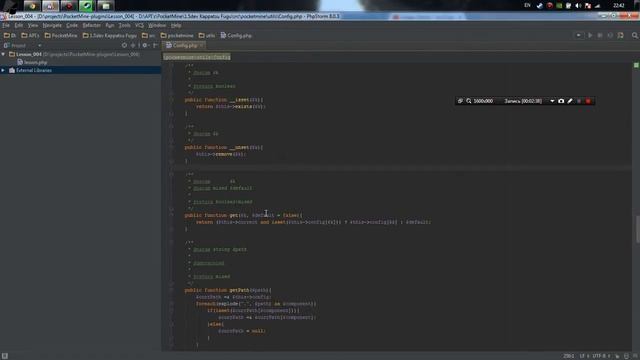The image size is (640, 360).
Task: Toggle the read-only lock icon in status bar
Action: 617,356
